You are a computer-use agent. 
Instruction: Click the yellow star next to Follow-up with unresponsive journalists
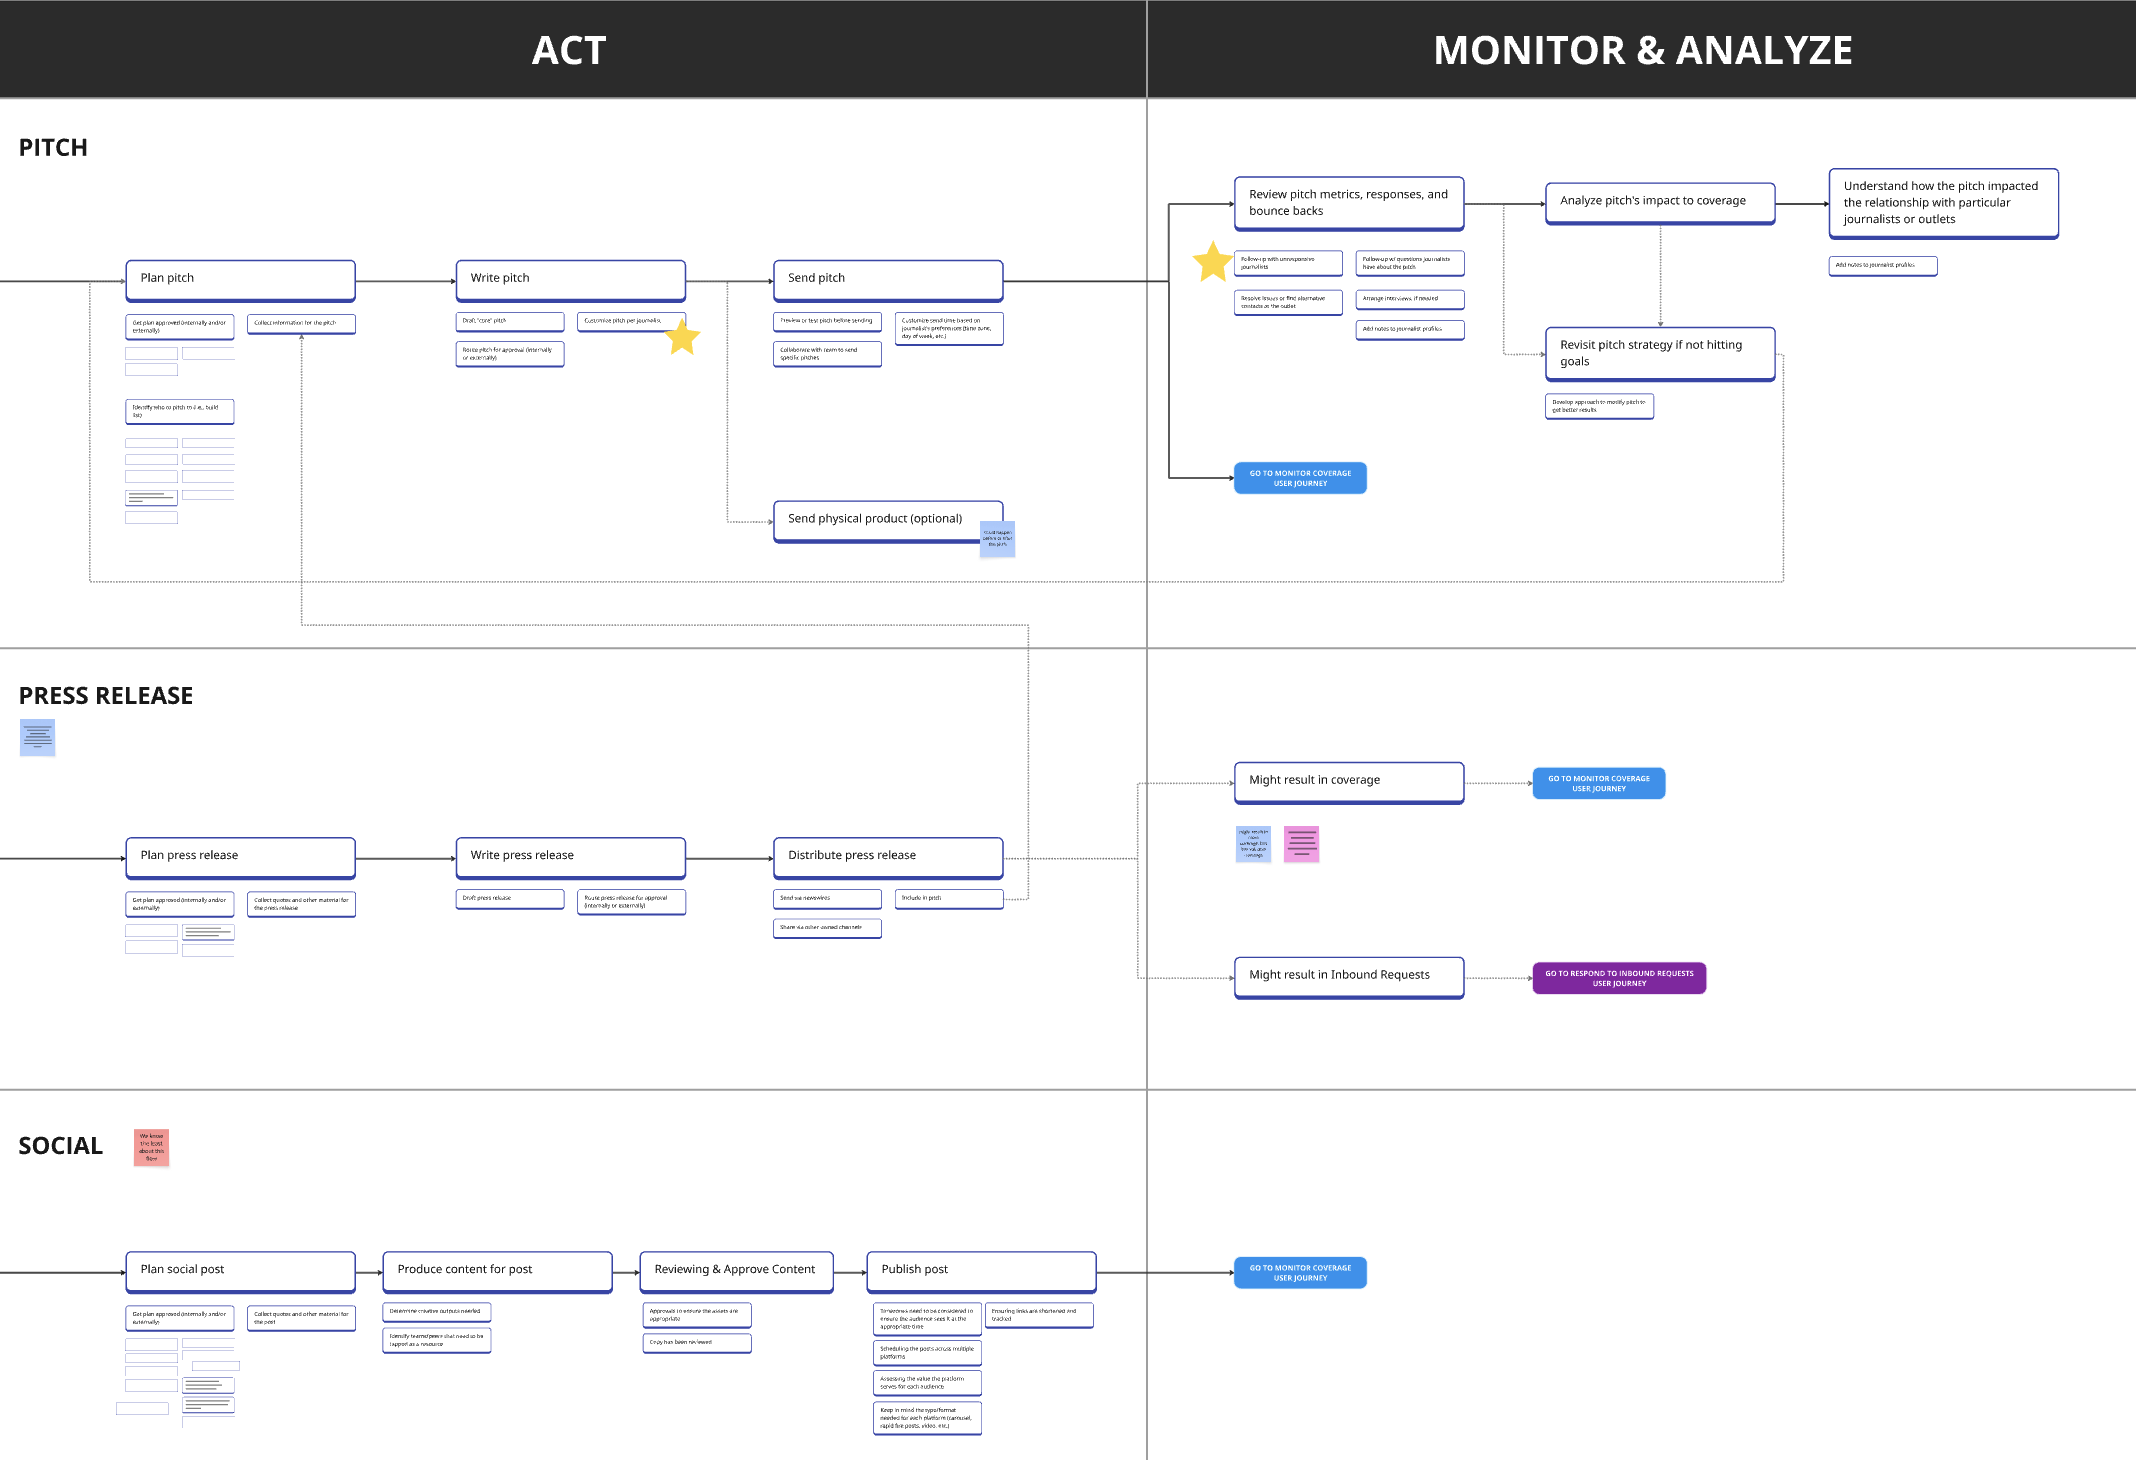point(1212,262)
